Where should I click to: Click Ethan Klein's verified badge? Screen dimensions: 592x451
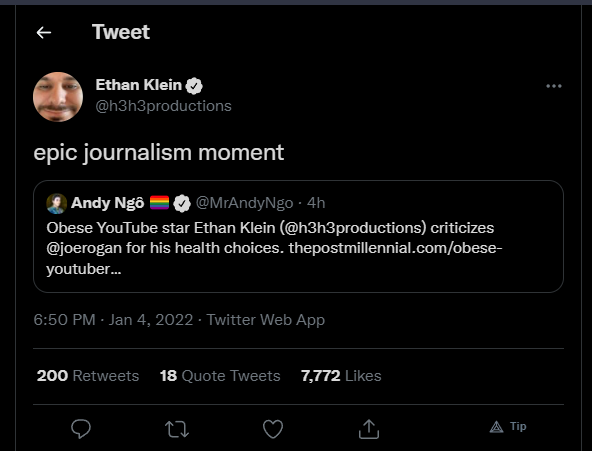tap(194, 86)
